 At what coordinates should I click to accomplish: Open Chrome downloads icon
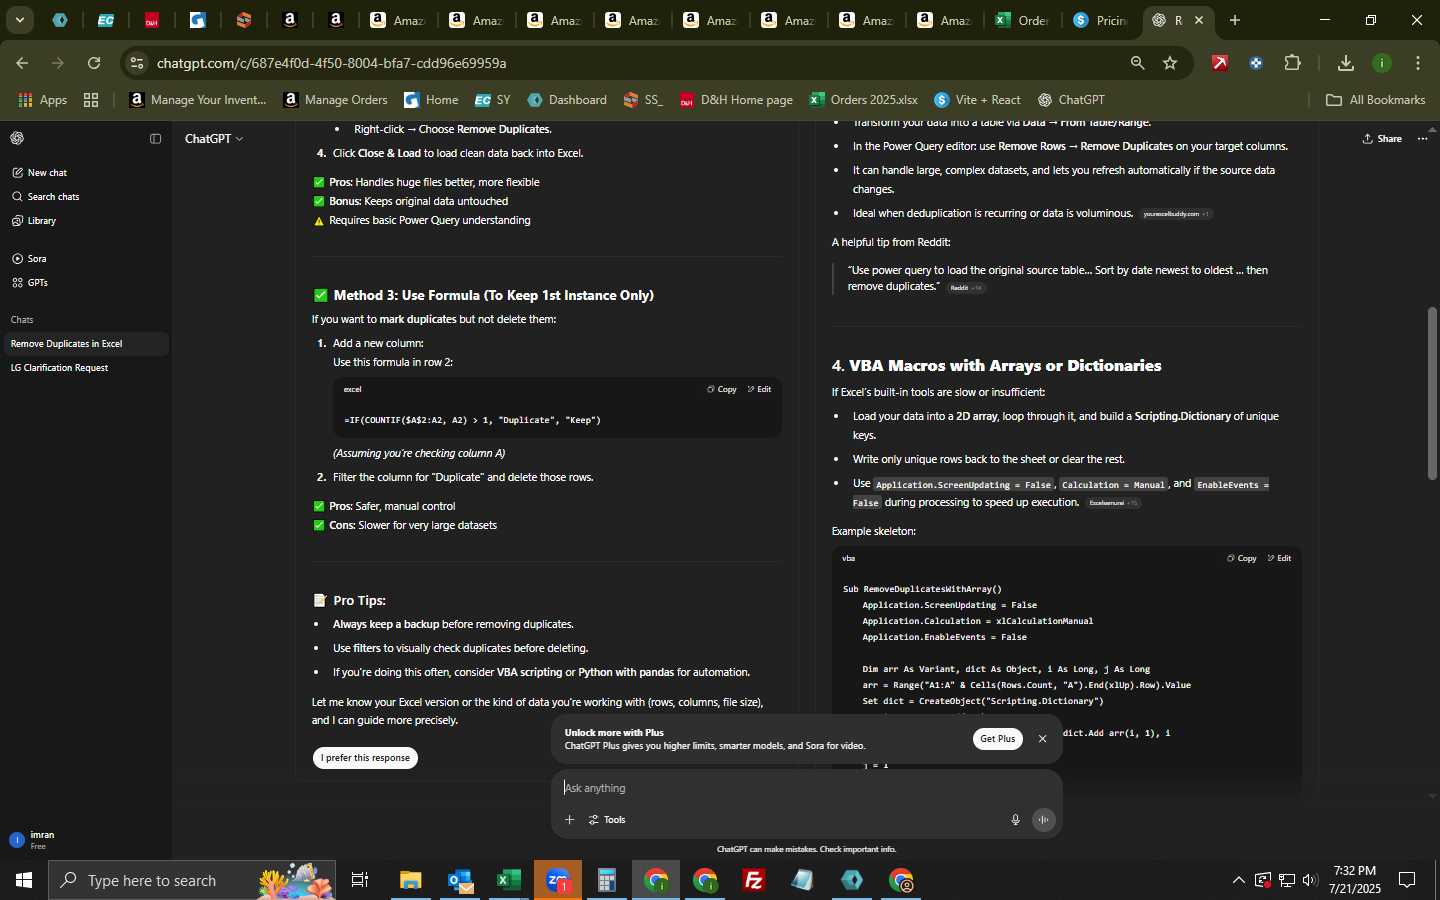1346,63
